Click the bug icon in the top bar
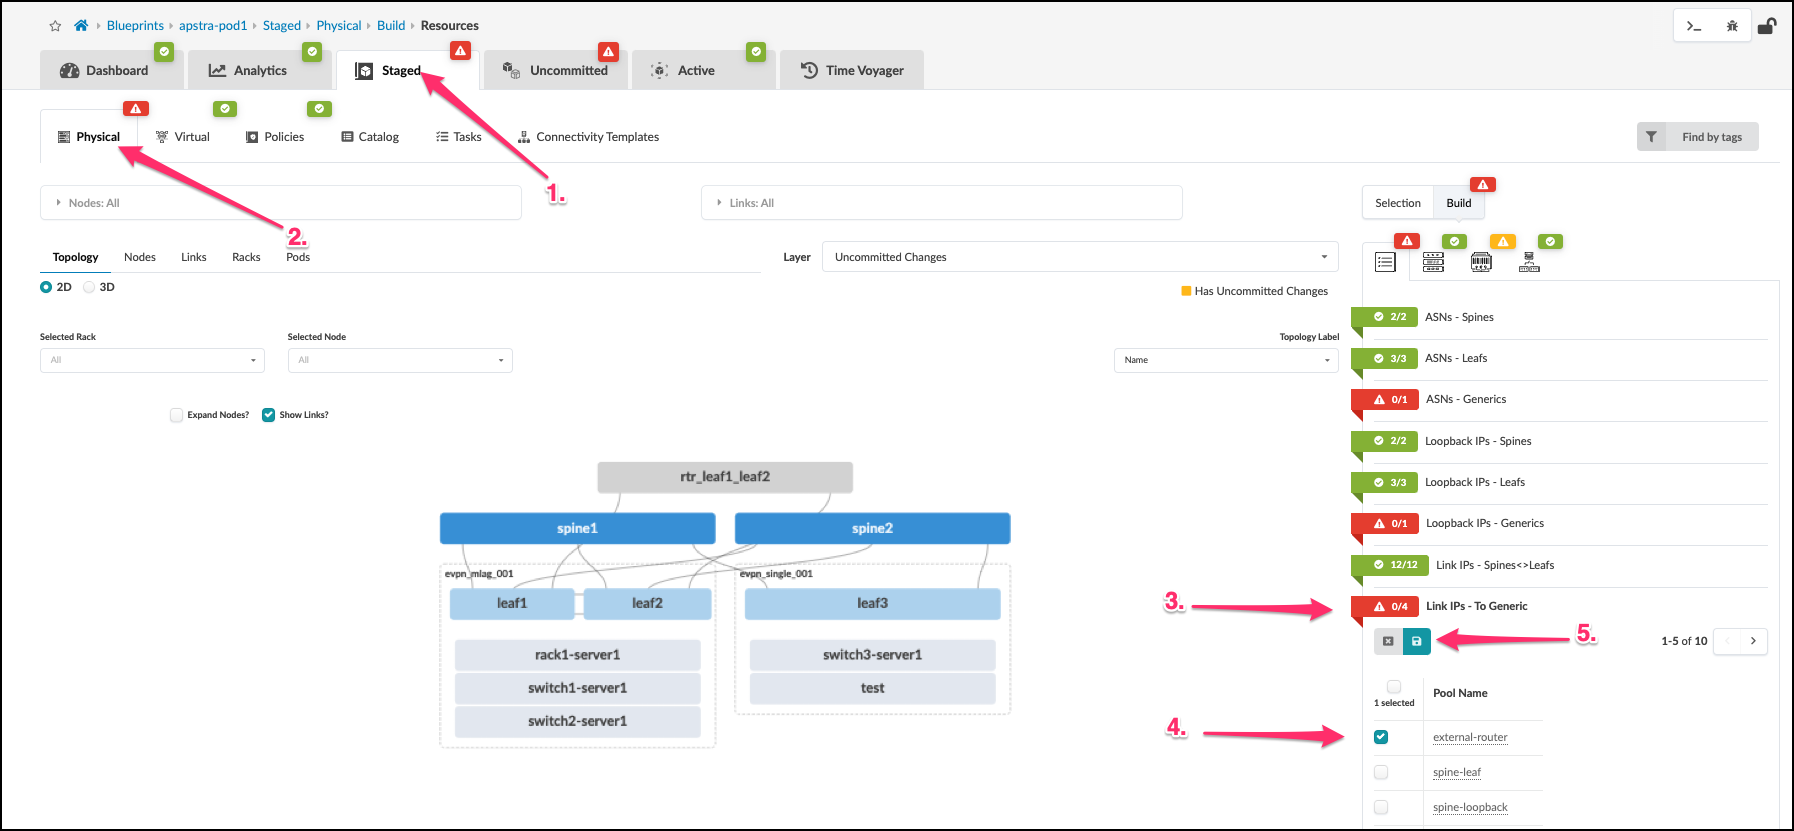Image resolution: width=1794 pixels, height=831 pixels. pyautogui.click(x=1732, y=26)
